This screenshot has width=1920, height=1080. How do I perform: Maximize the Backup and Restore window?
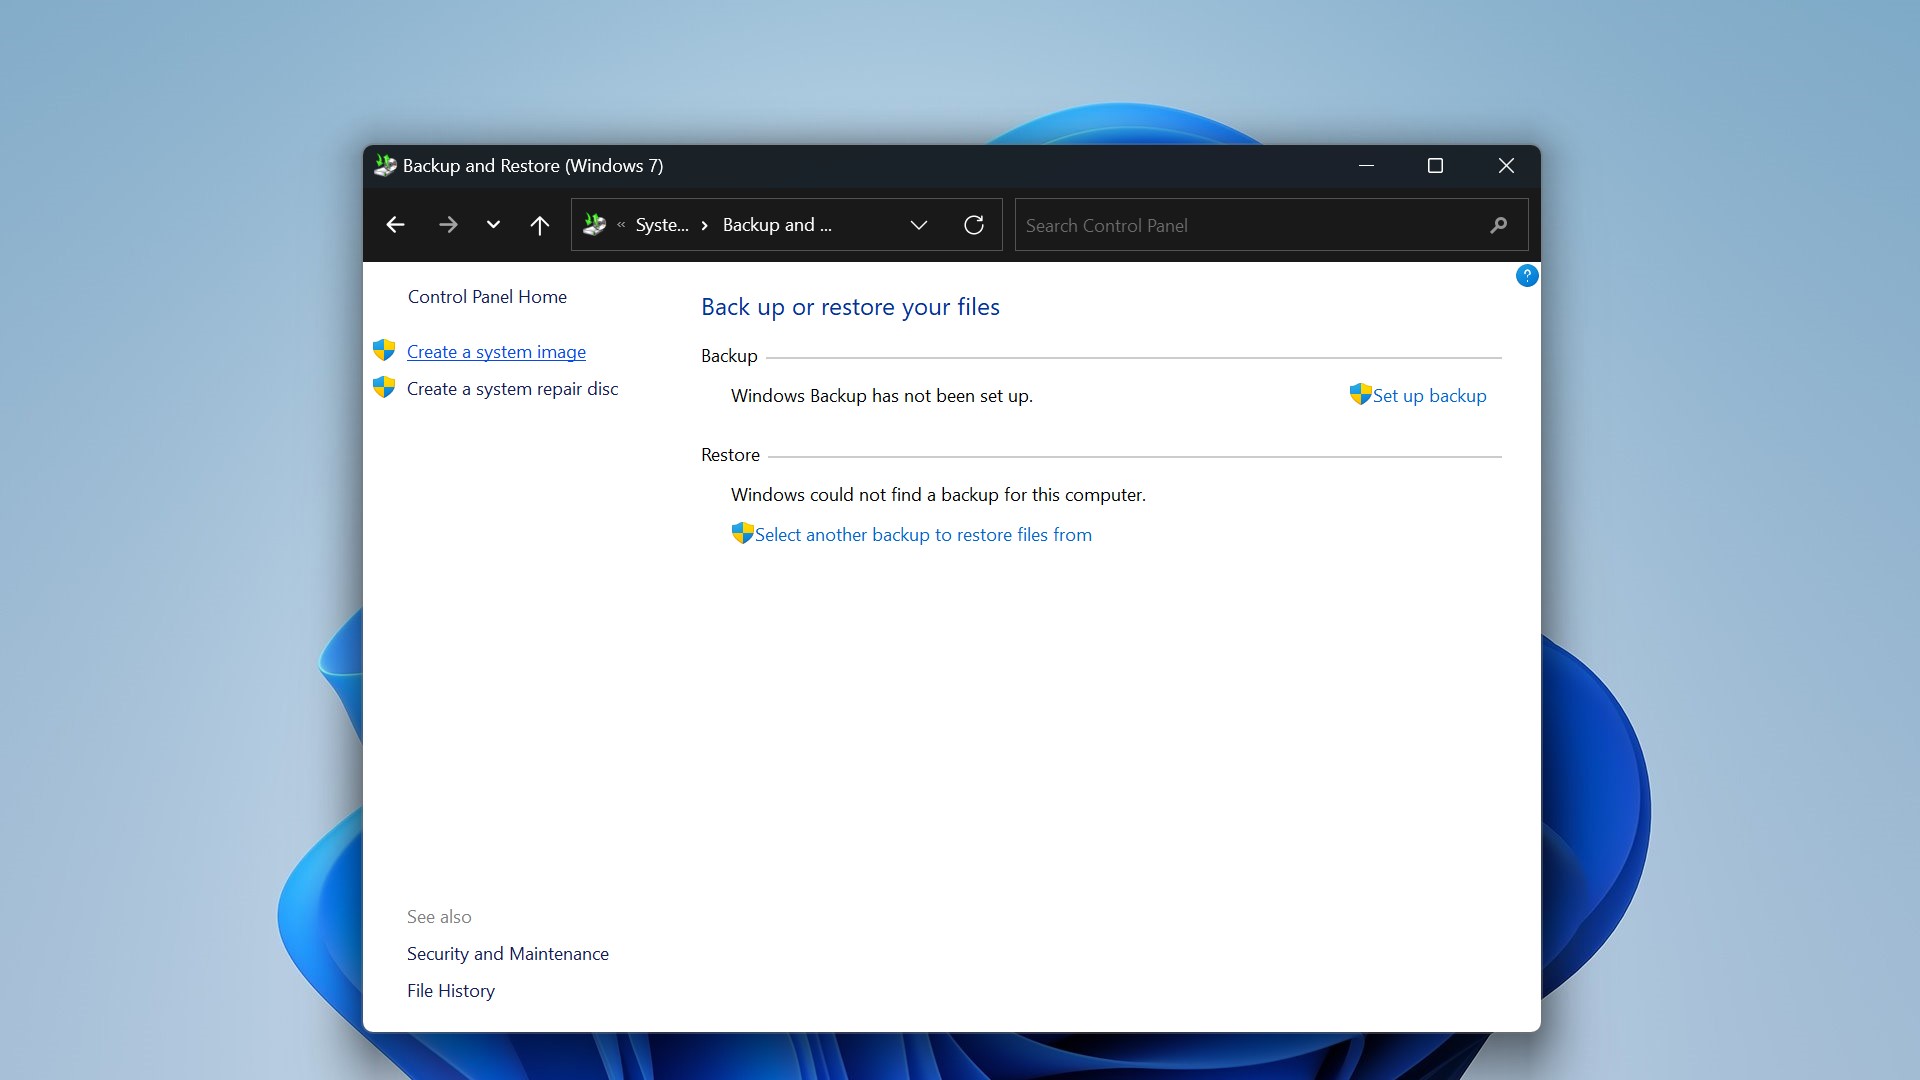[x=1435, y=165]
